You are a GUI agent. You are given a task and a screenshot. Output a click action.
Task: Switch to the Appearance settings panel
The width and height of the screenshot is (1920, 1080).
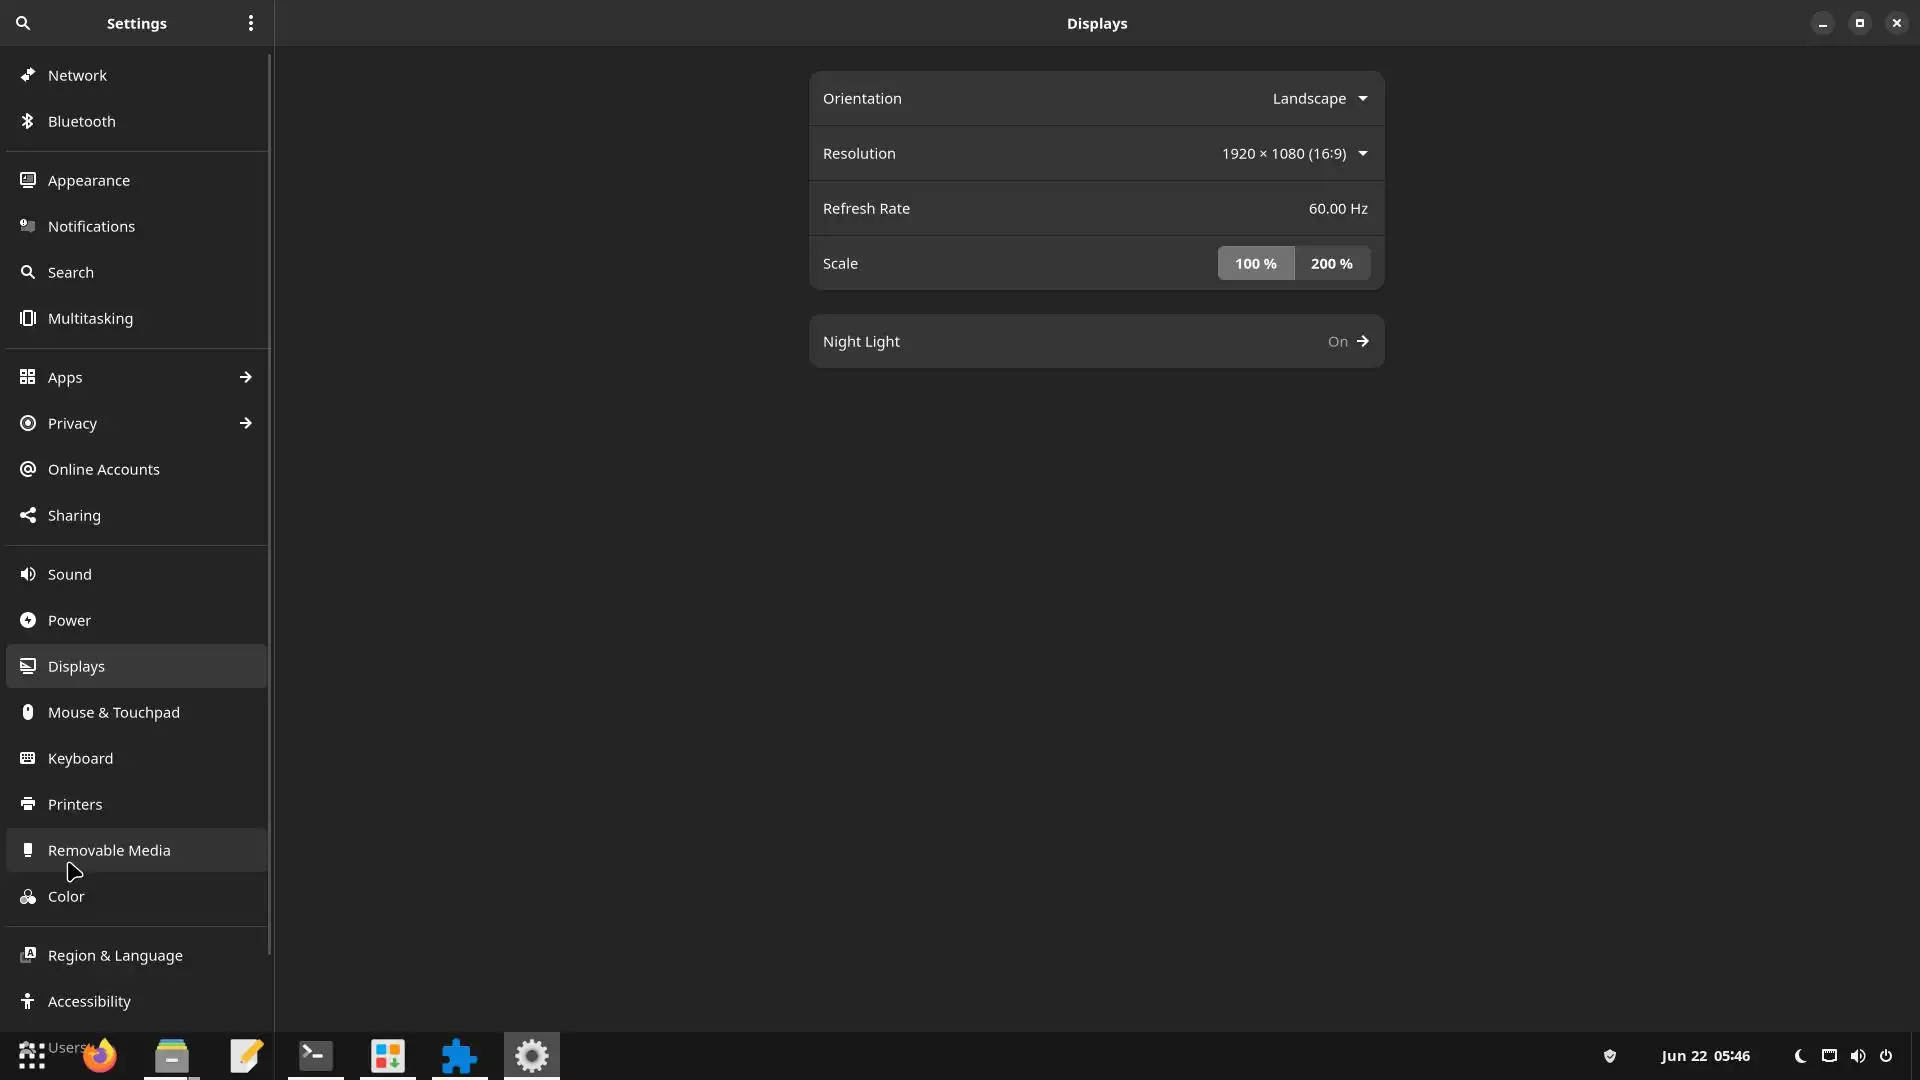(89, 180)
